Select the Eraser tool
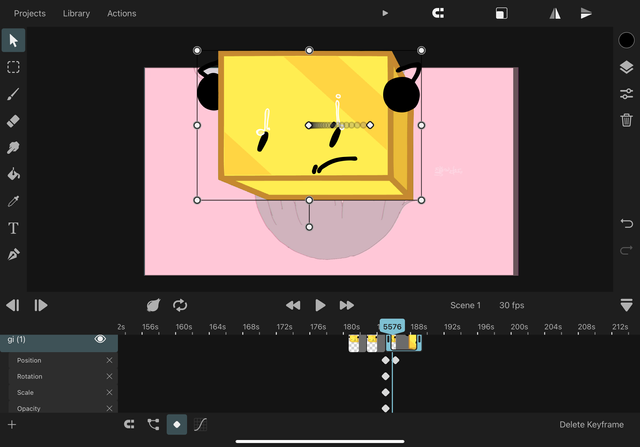 coord(13,121)
